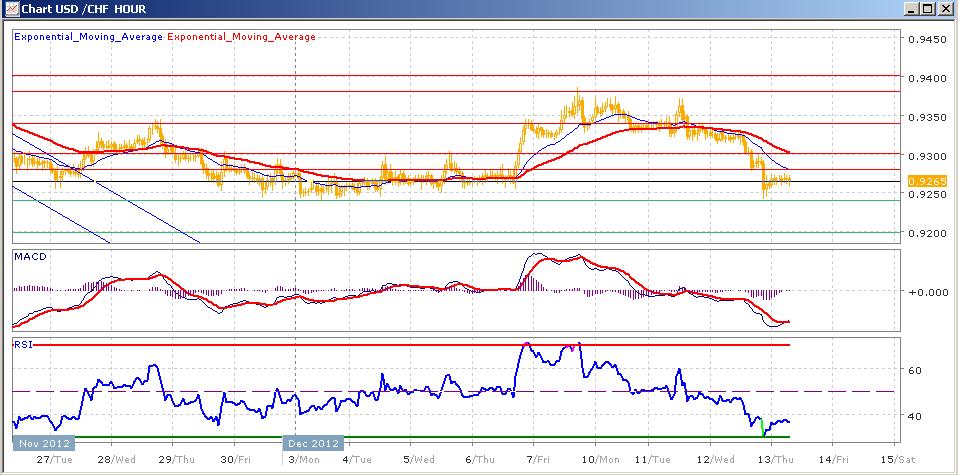Click the Dec 2012 month marker
Screen dimensions: 958x475
point(310,442)
